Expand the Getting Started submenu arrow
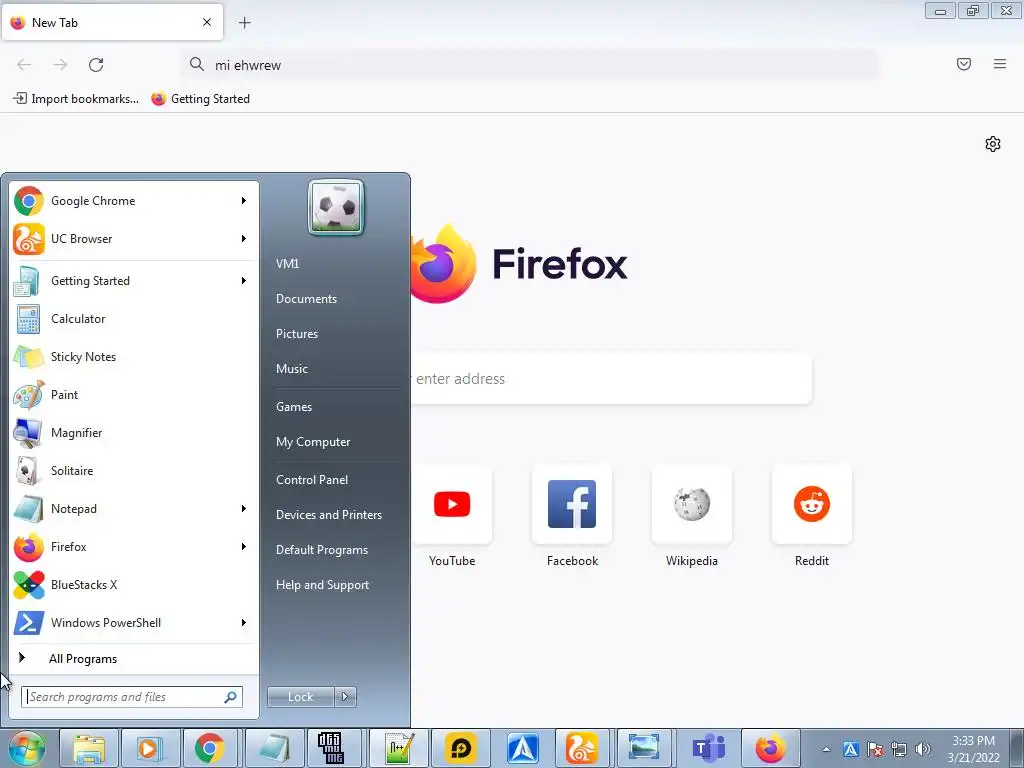1024x768 pixels. tap(244, 280)
